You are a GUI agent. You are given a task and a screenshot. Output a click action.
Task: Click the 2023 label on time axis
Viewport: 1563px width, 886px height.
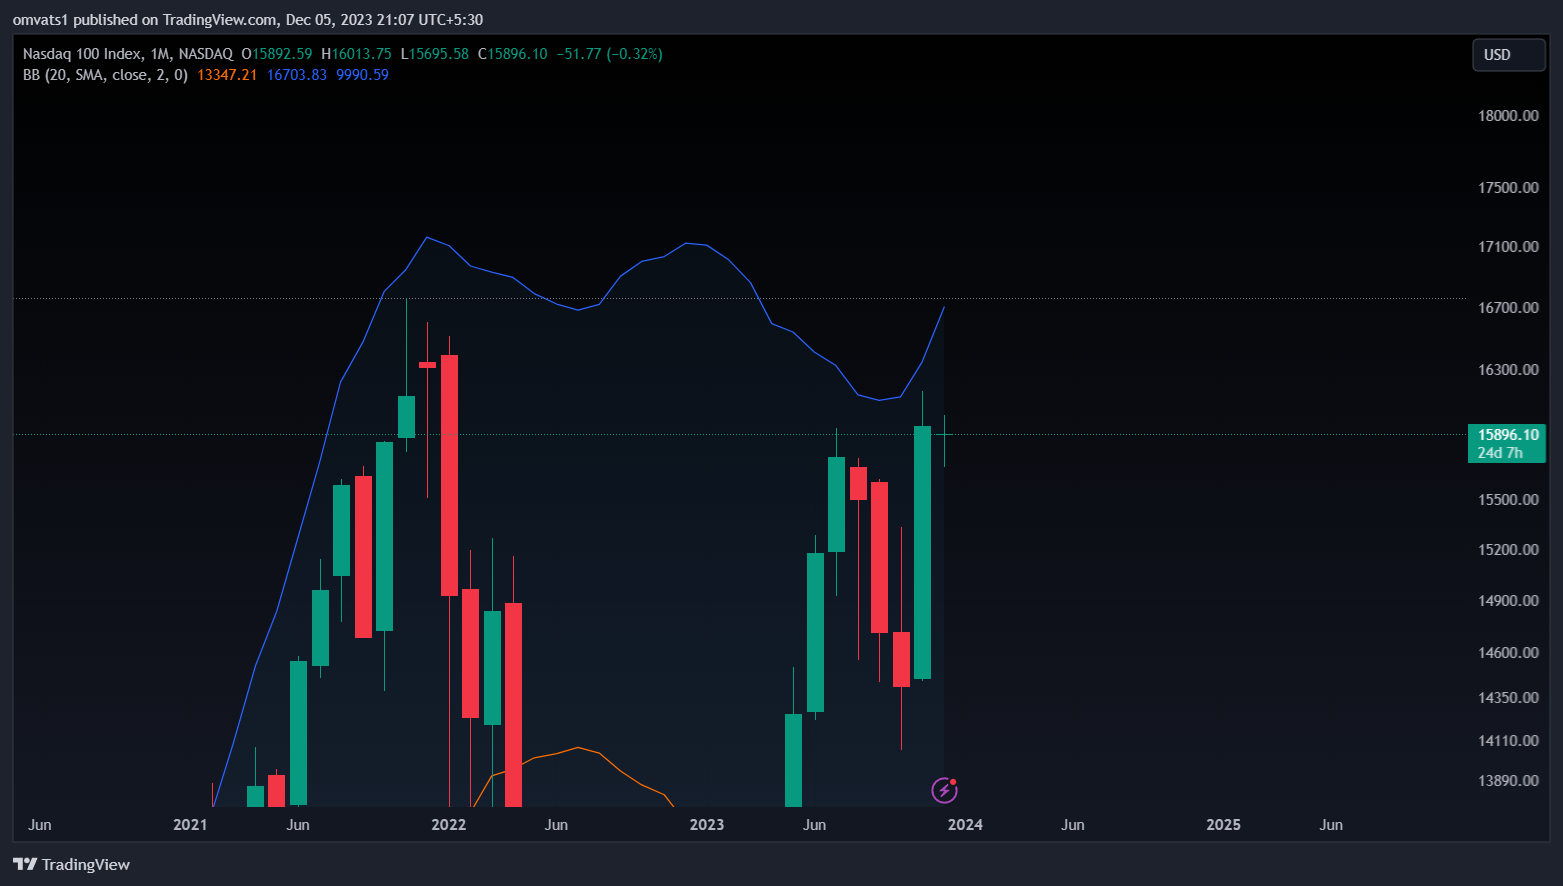[707, 825]
